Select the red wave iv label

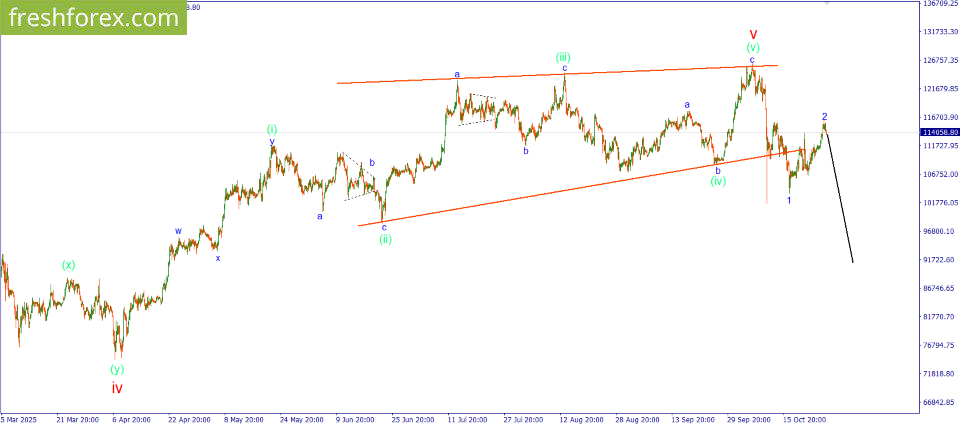tap(117, 387)
